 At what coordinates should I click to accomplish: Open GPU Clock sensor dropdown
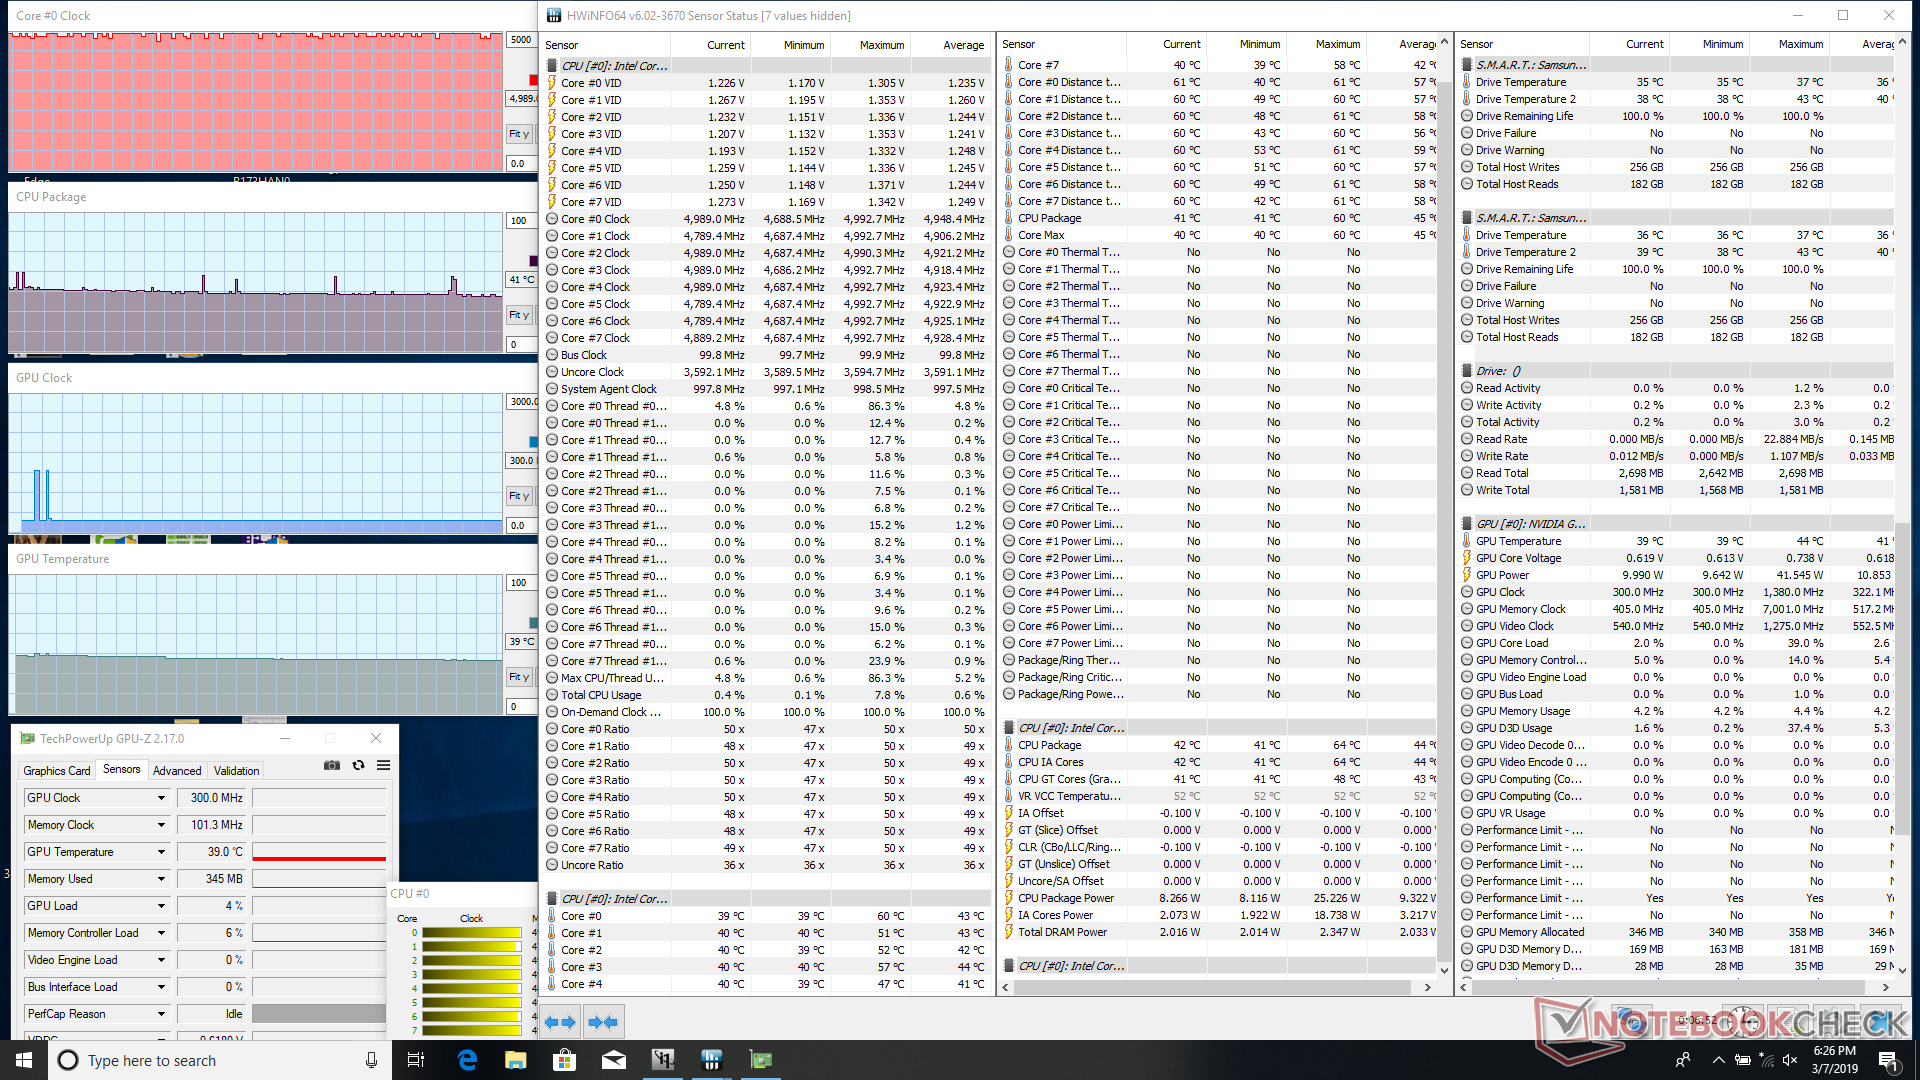click(x=161, y=798)
